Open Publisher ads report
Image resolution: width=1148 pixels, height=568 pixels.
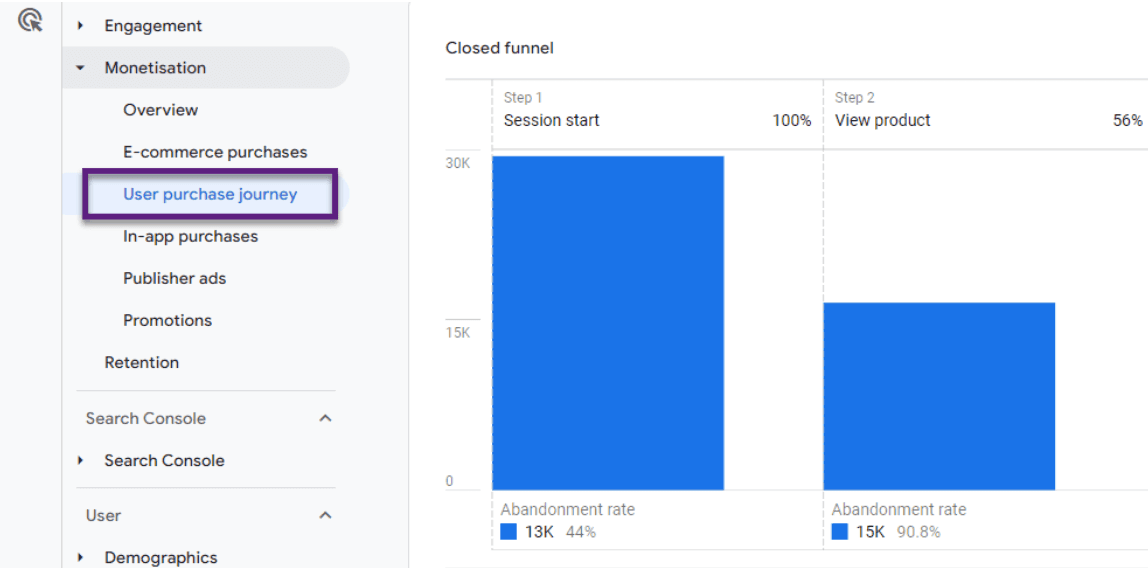(x=174, y=278)
